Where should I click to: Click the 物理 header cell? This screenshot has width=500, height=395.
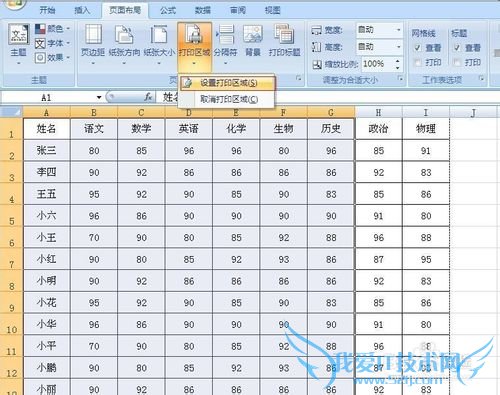426,129
